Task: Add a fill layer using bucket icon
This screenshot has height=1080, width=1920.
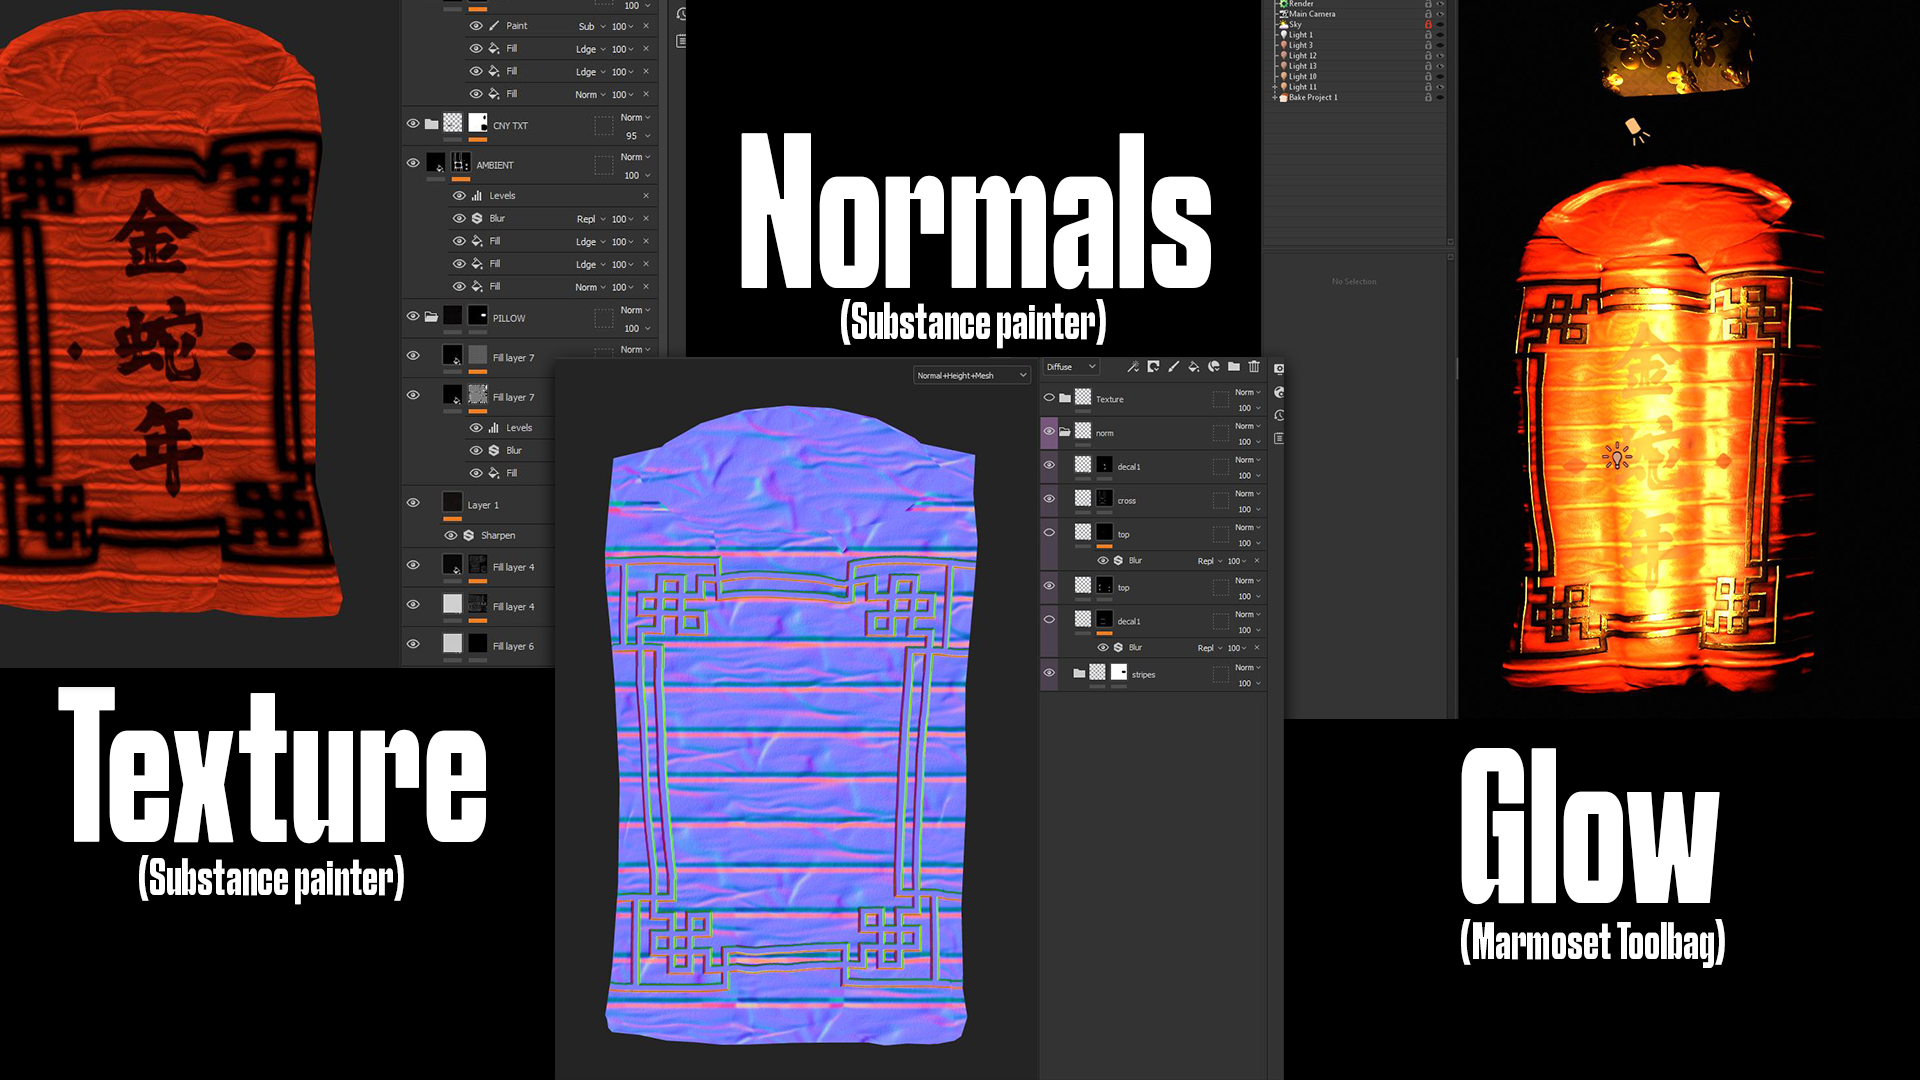Action: click(x=1193, y=367)
